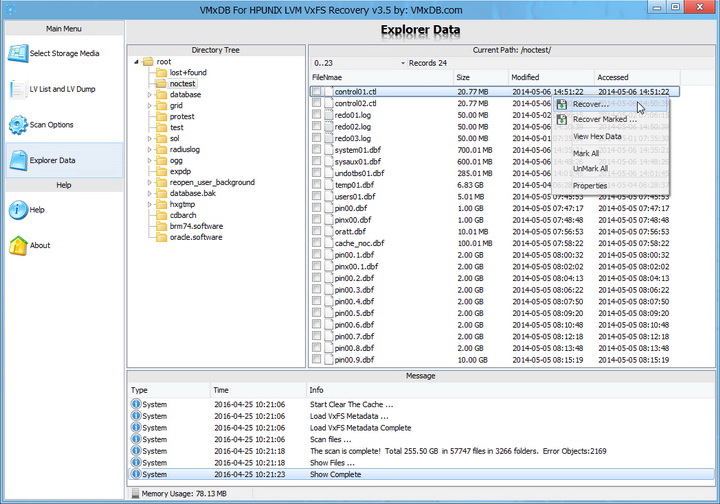Mark the system01.dbf file checkbox
This screenshot has height=504, width=720.
pyautogui.click(x=317, y=149)
